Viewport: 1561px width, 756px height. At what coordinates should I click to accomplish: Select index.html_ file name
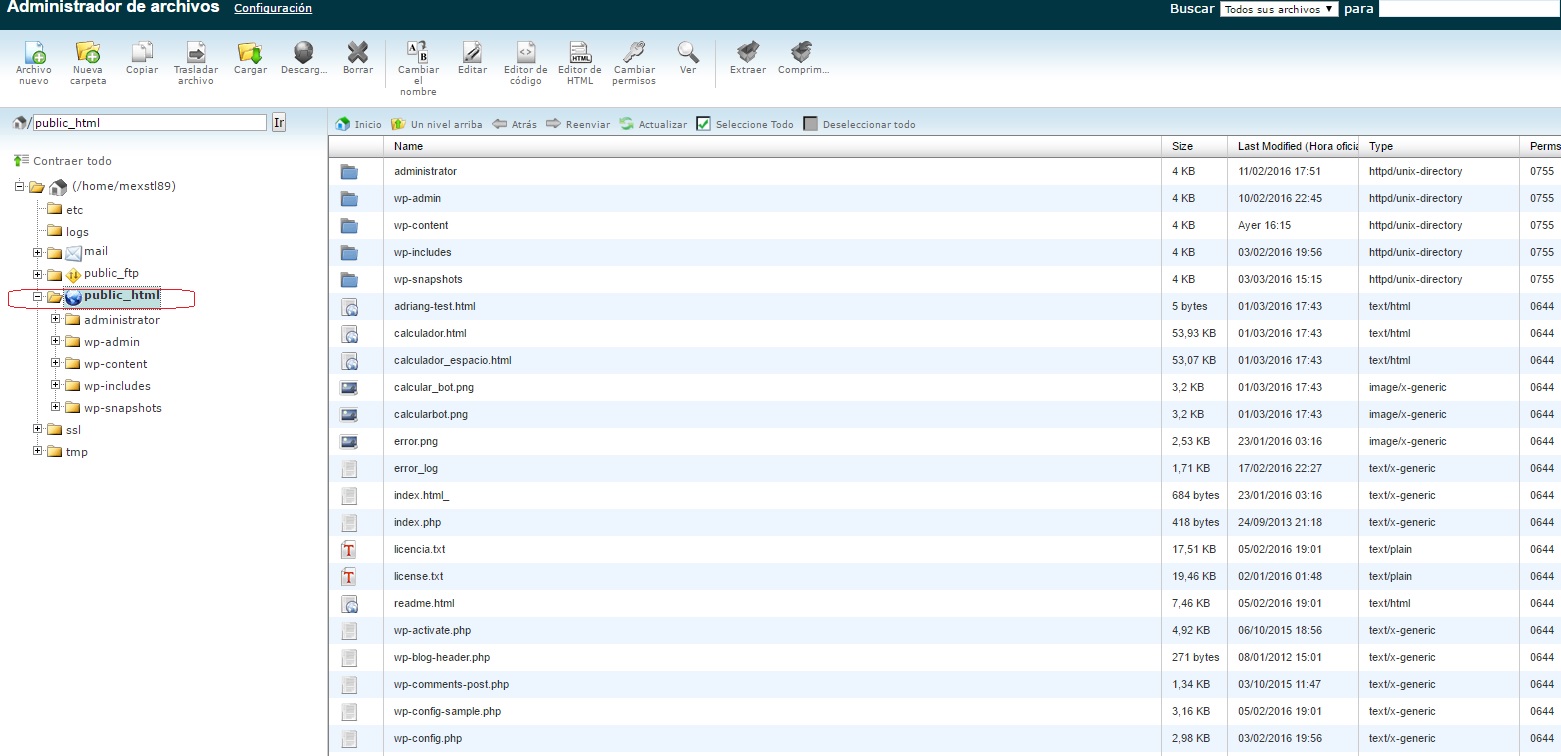click(422, 495)
